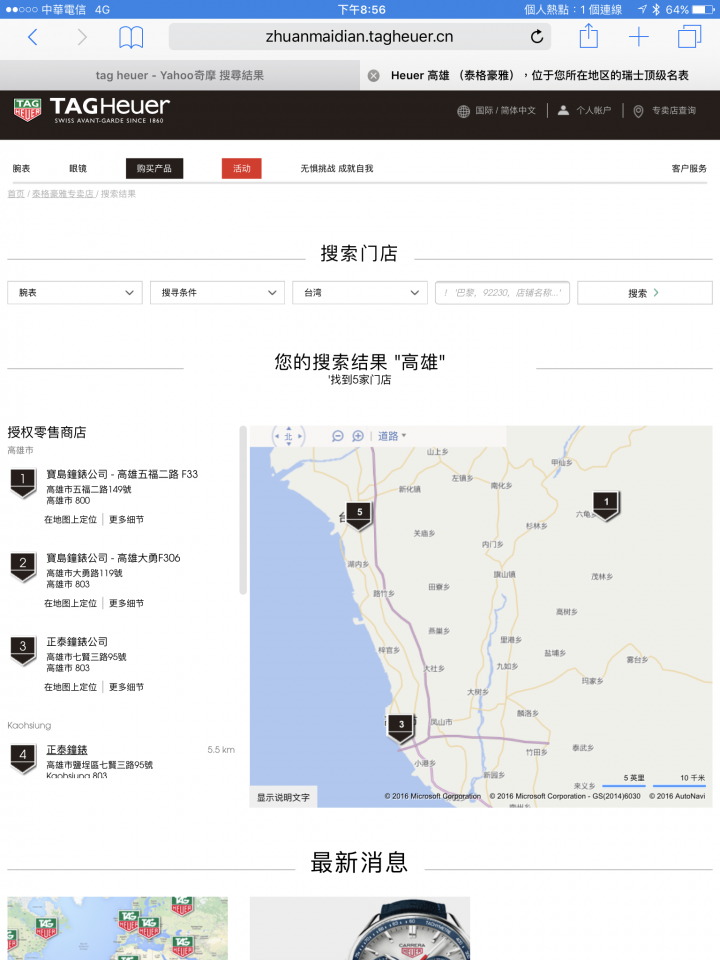Image resolution: width=720 pixels, height=960 pixels.
Task: Open 正泰鐘錶公司 store entry
Action: pos(77,642)
